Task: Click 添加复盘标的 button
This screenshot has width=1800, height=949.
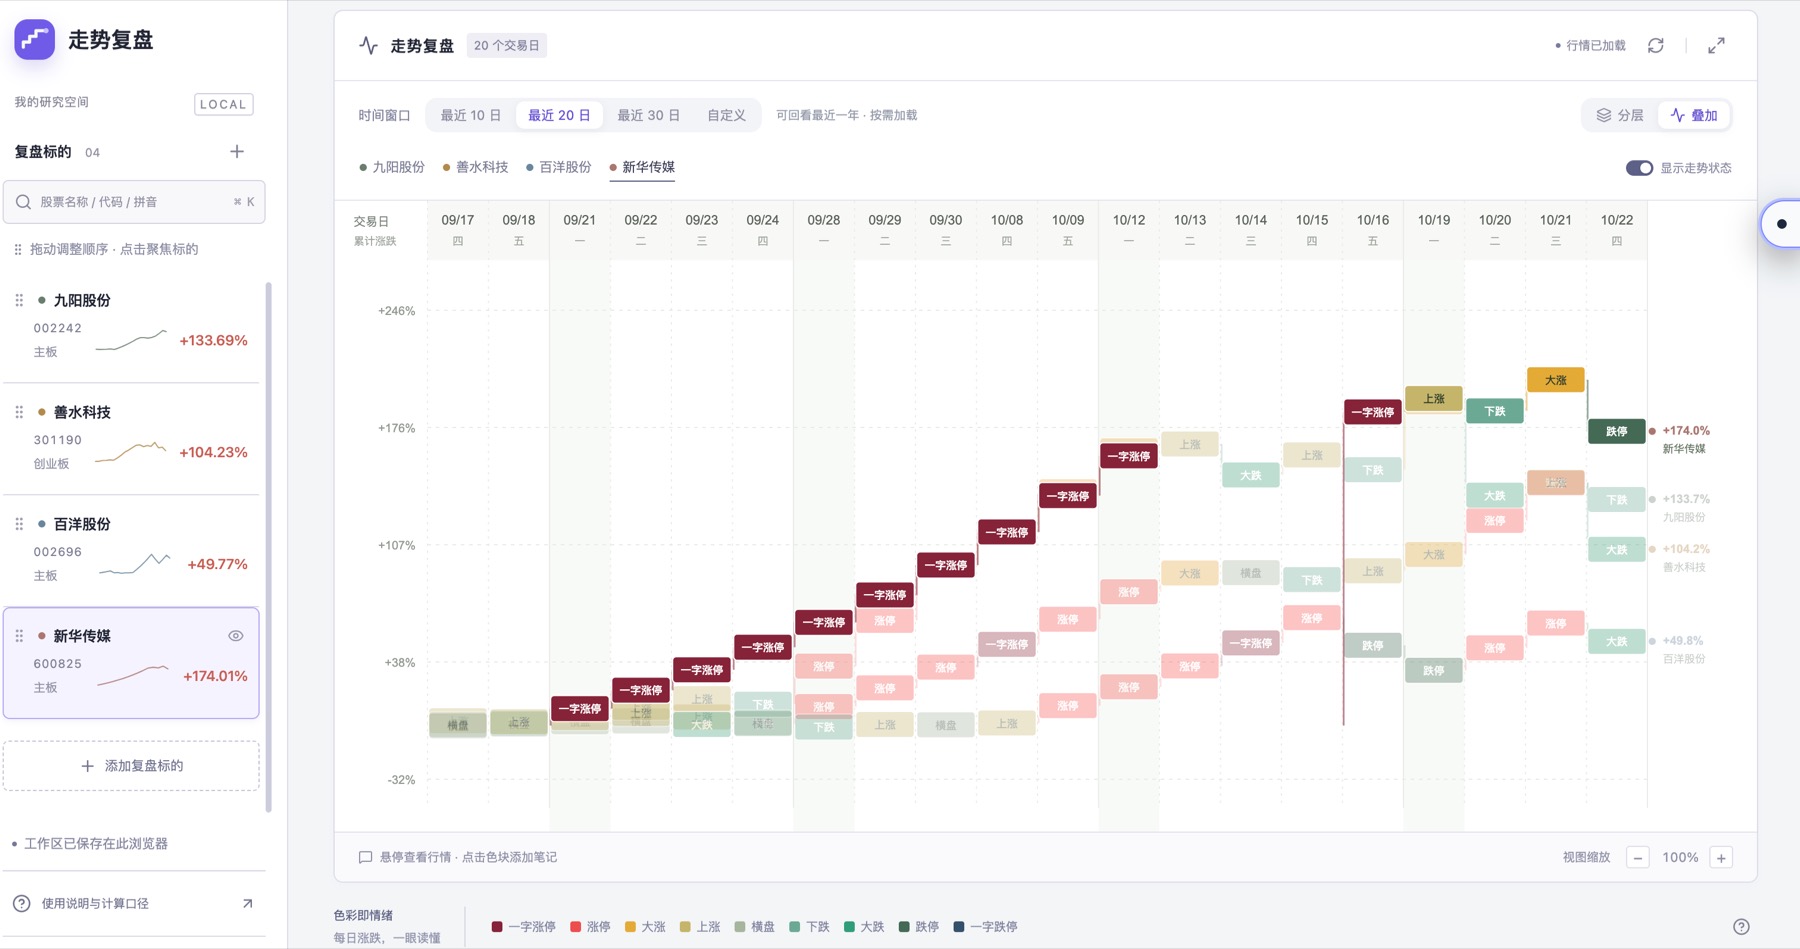Action: pos(131,766)
